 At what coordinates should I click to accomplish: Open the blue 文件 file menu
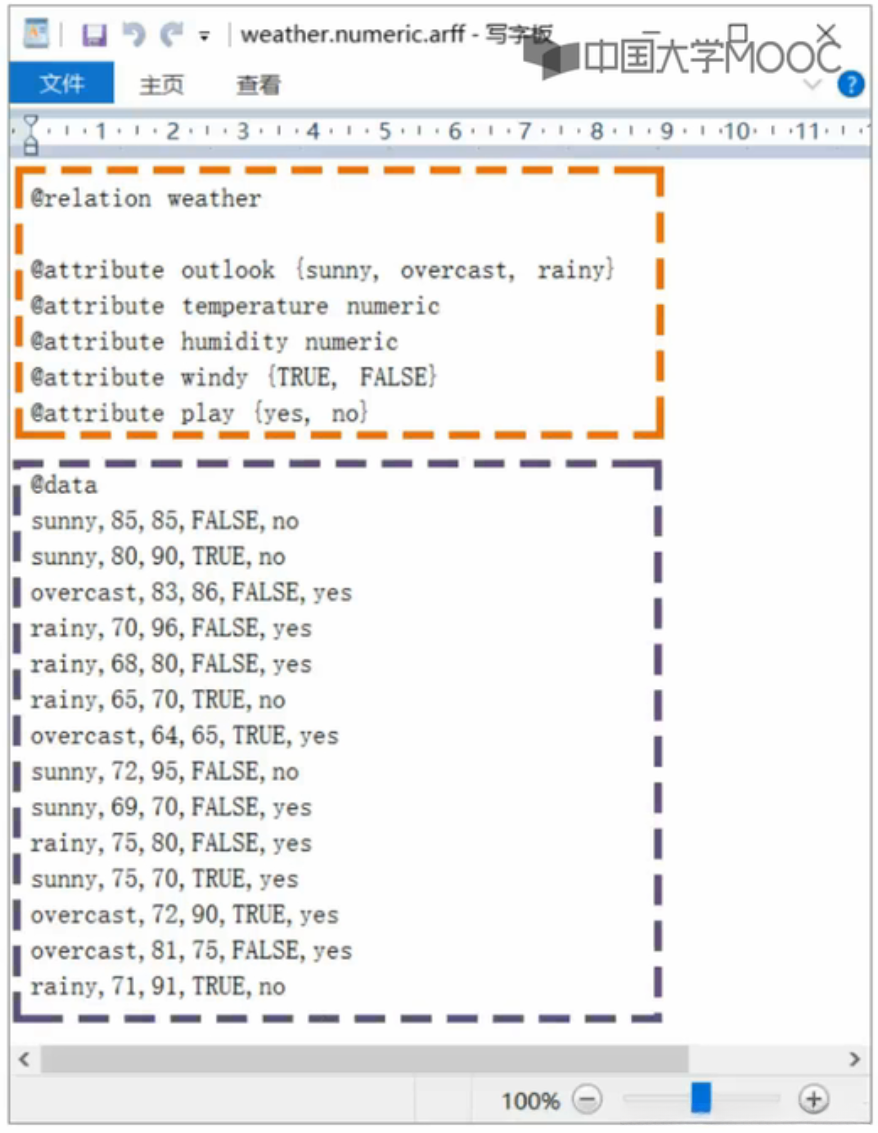[x=61, y=83]
